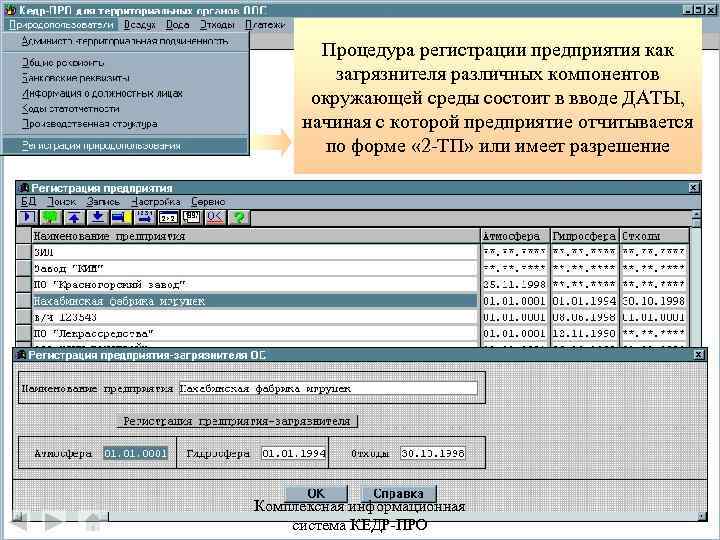
Task: Select the Завод "КИП" row
Action: click(x=255, y=268)
